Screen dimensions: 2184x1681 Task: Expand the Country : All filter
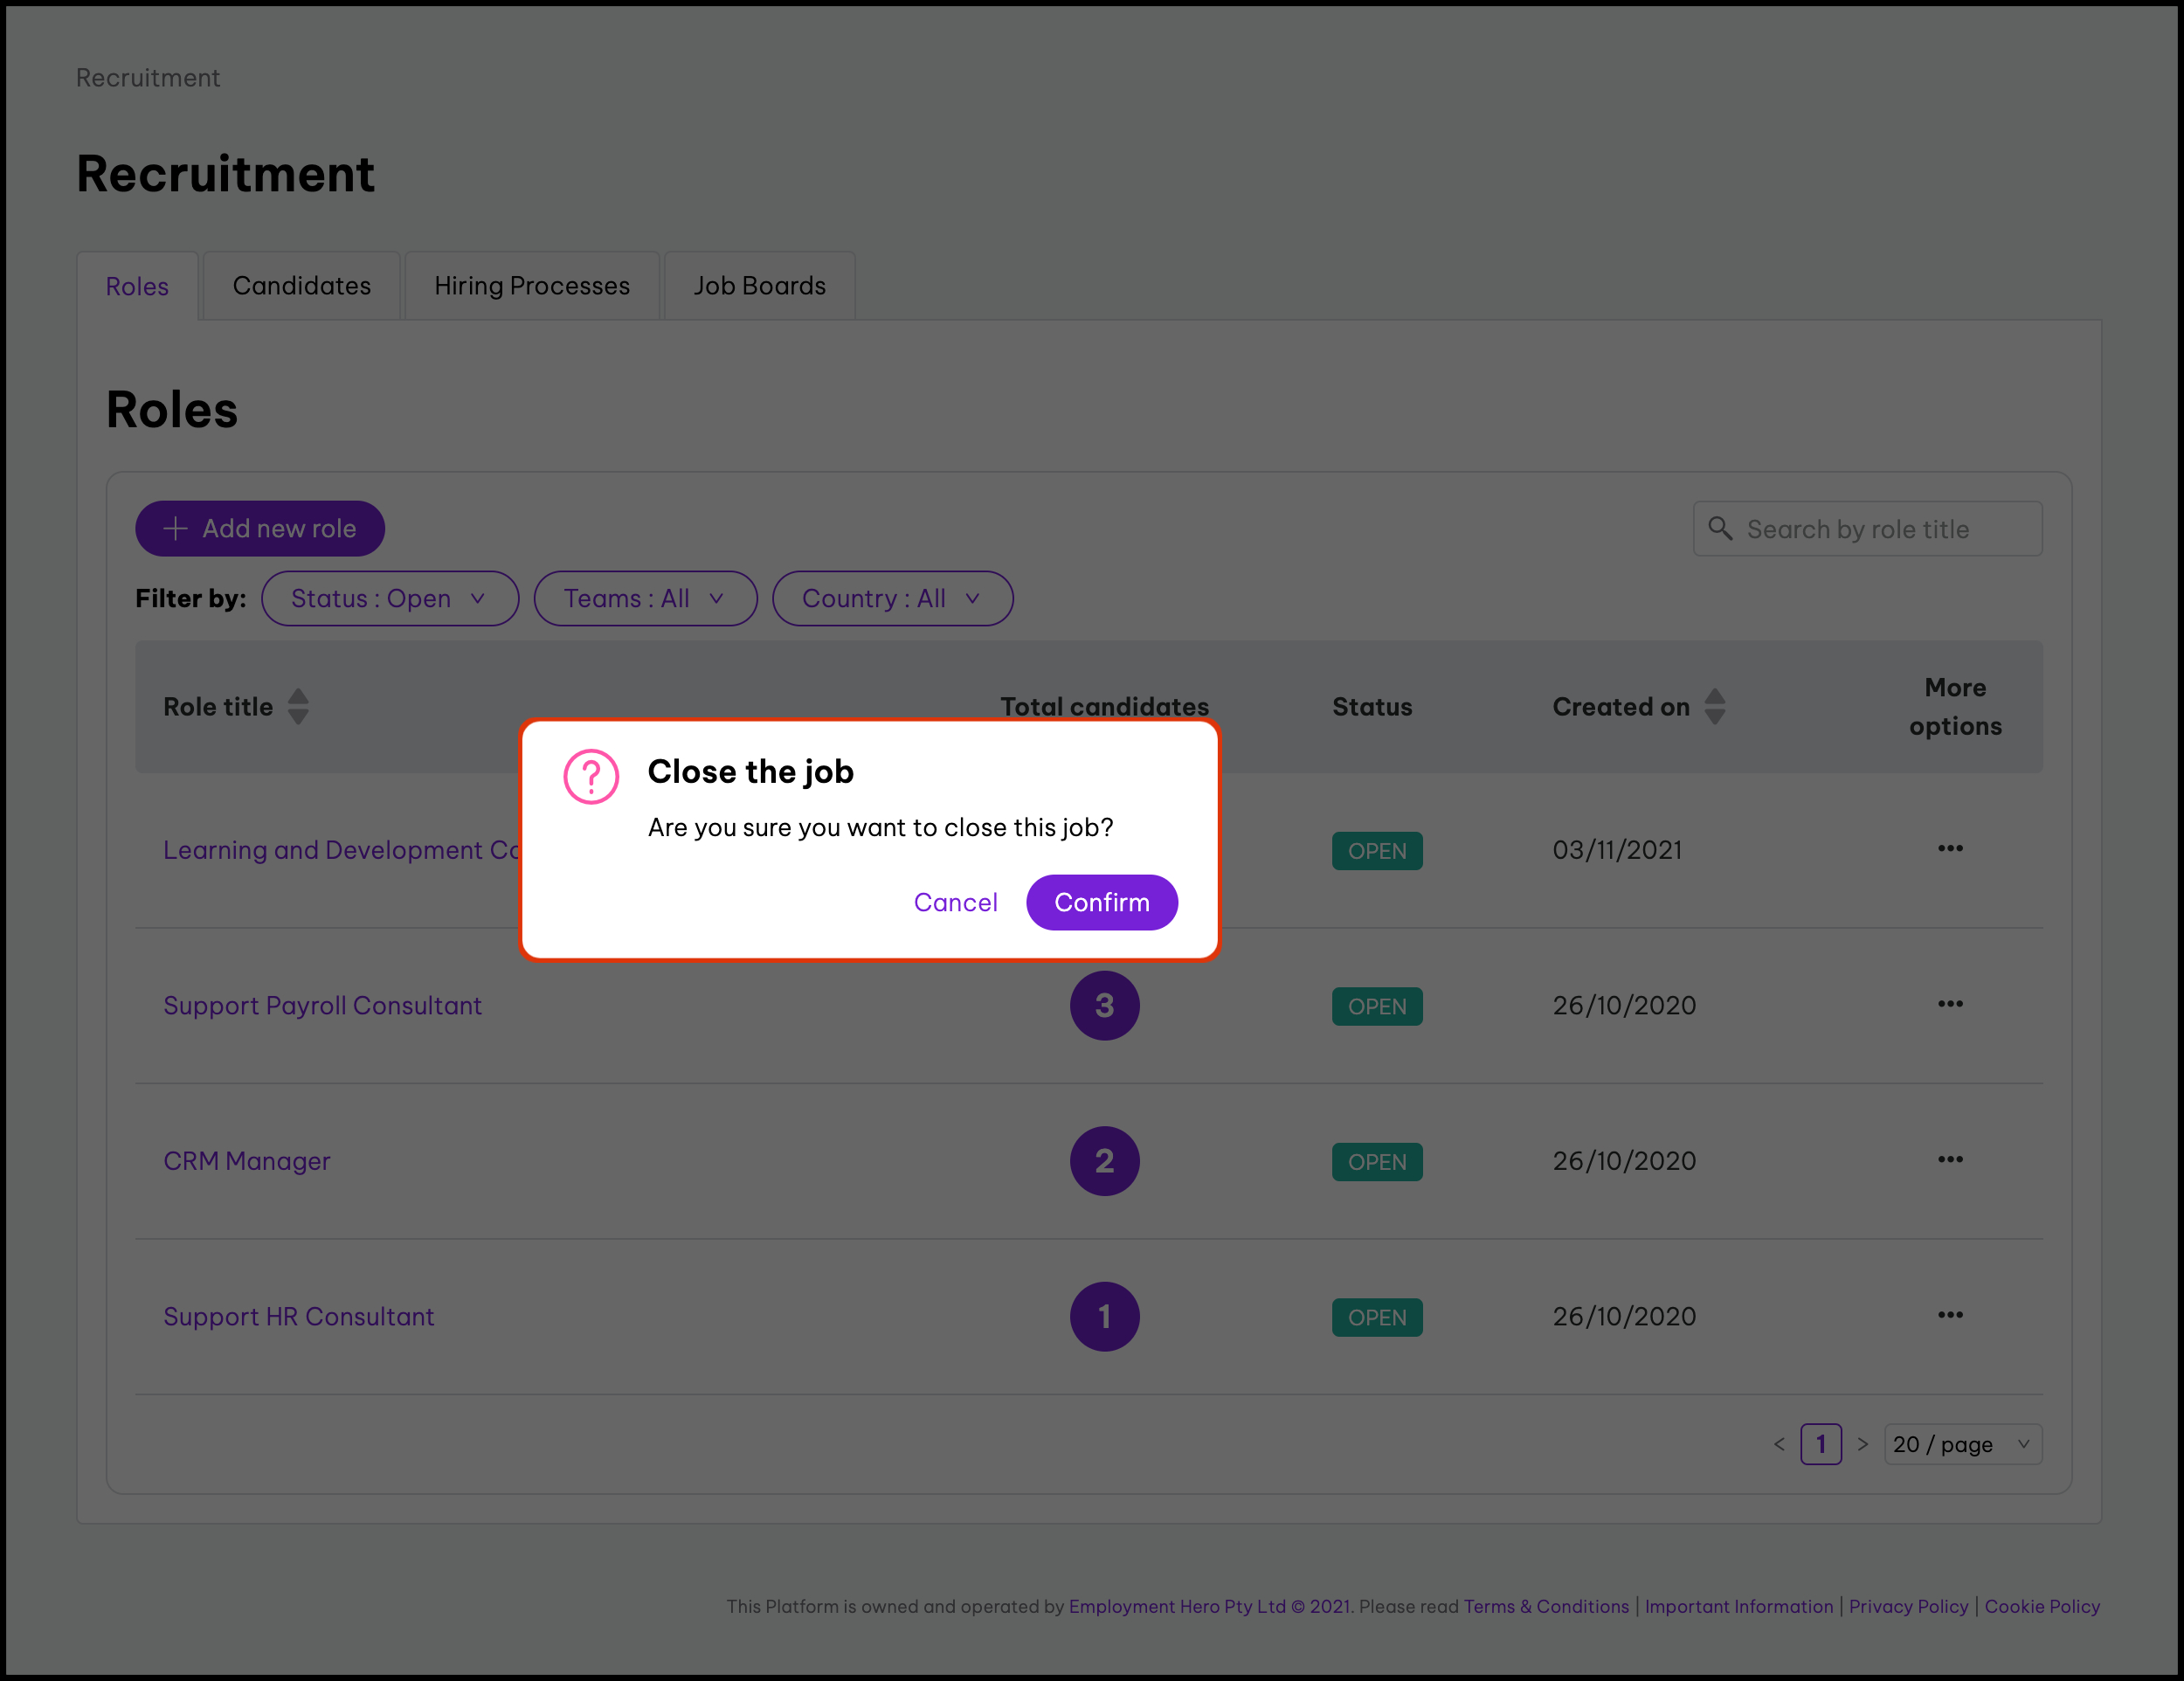[892, 598]
